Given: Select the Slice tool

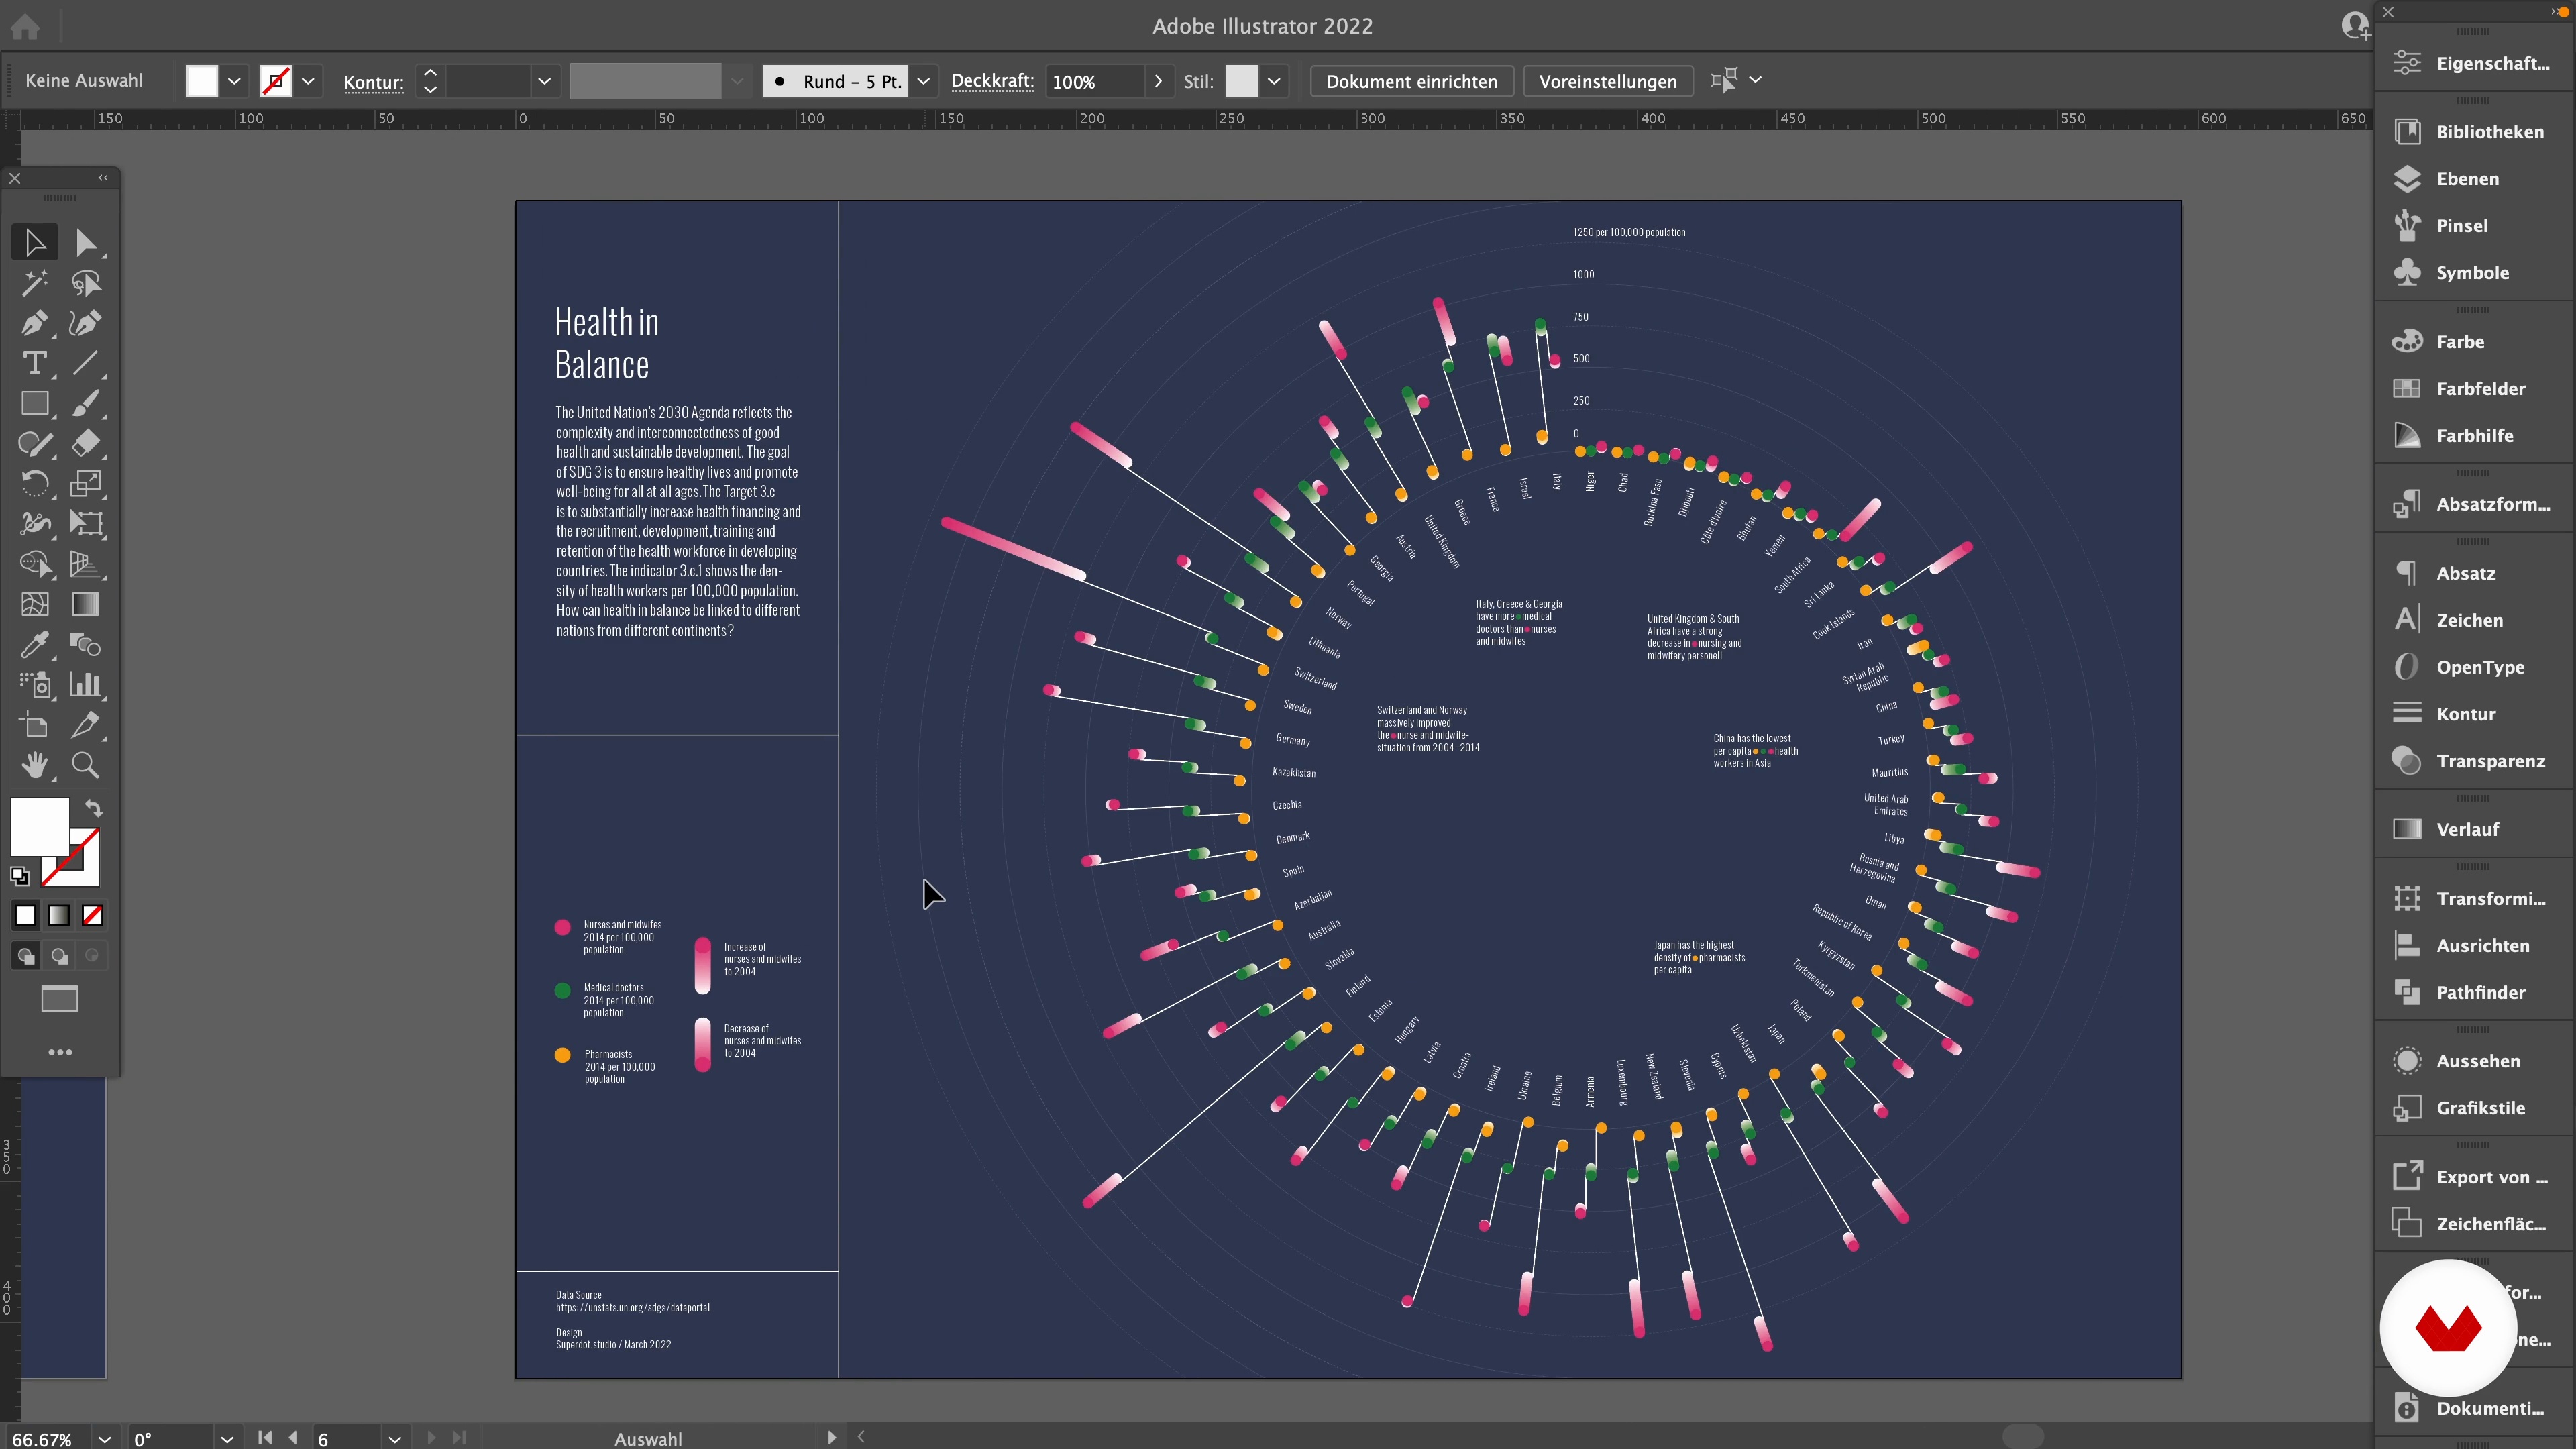Looking at the screenshot, I should [x=85, y=725].
